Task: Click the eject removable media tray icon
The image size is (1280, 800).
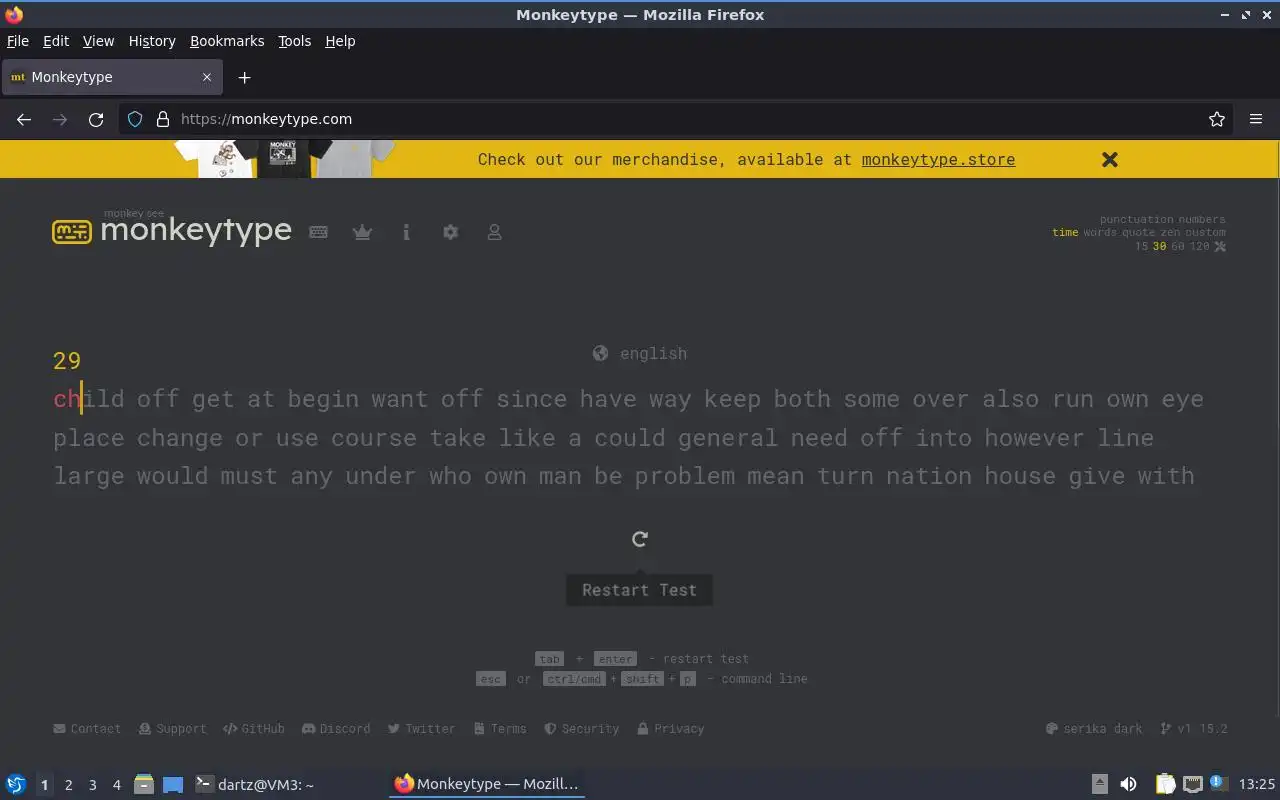Action: [1100, 784]
